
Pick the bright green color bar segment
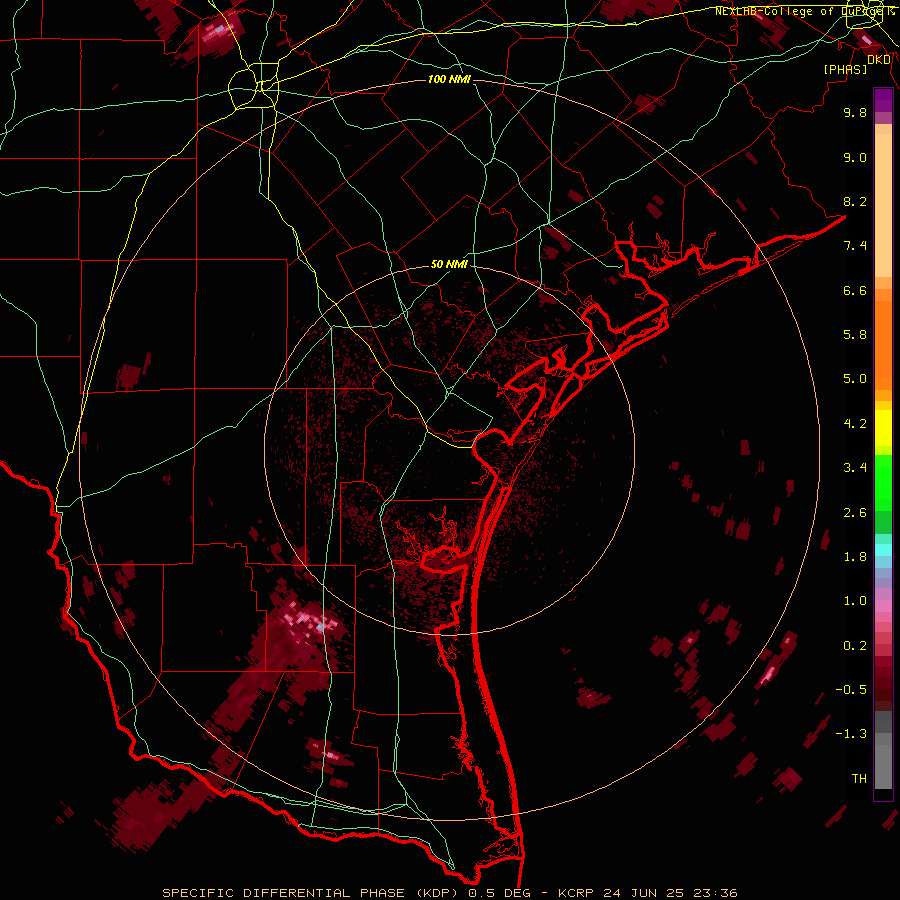point(883,482)
